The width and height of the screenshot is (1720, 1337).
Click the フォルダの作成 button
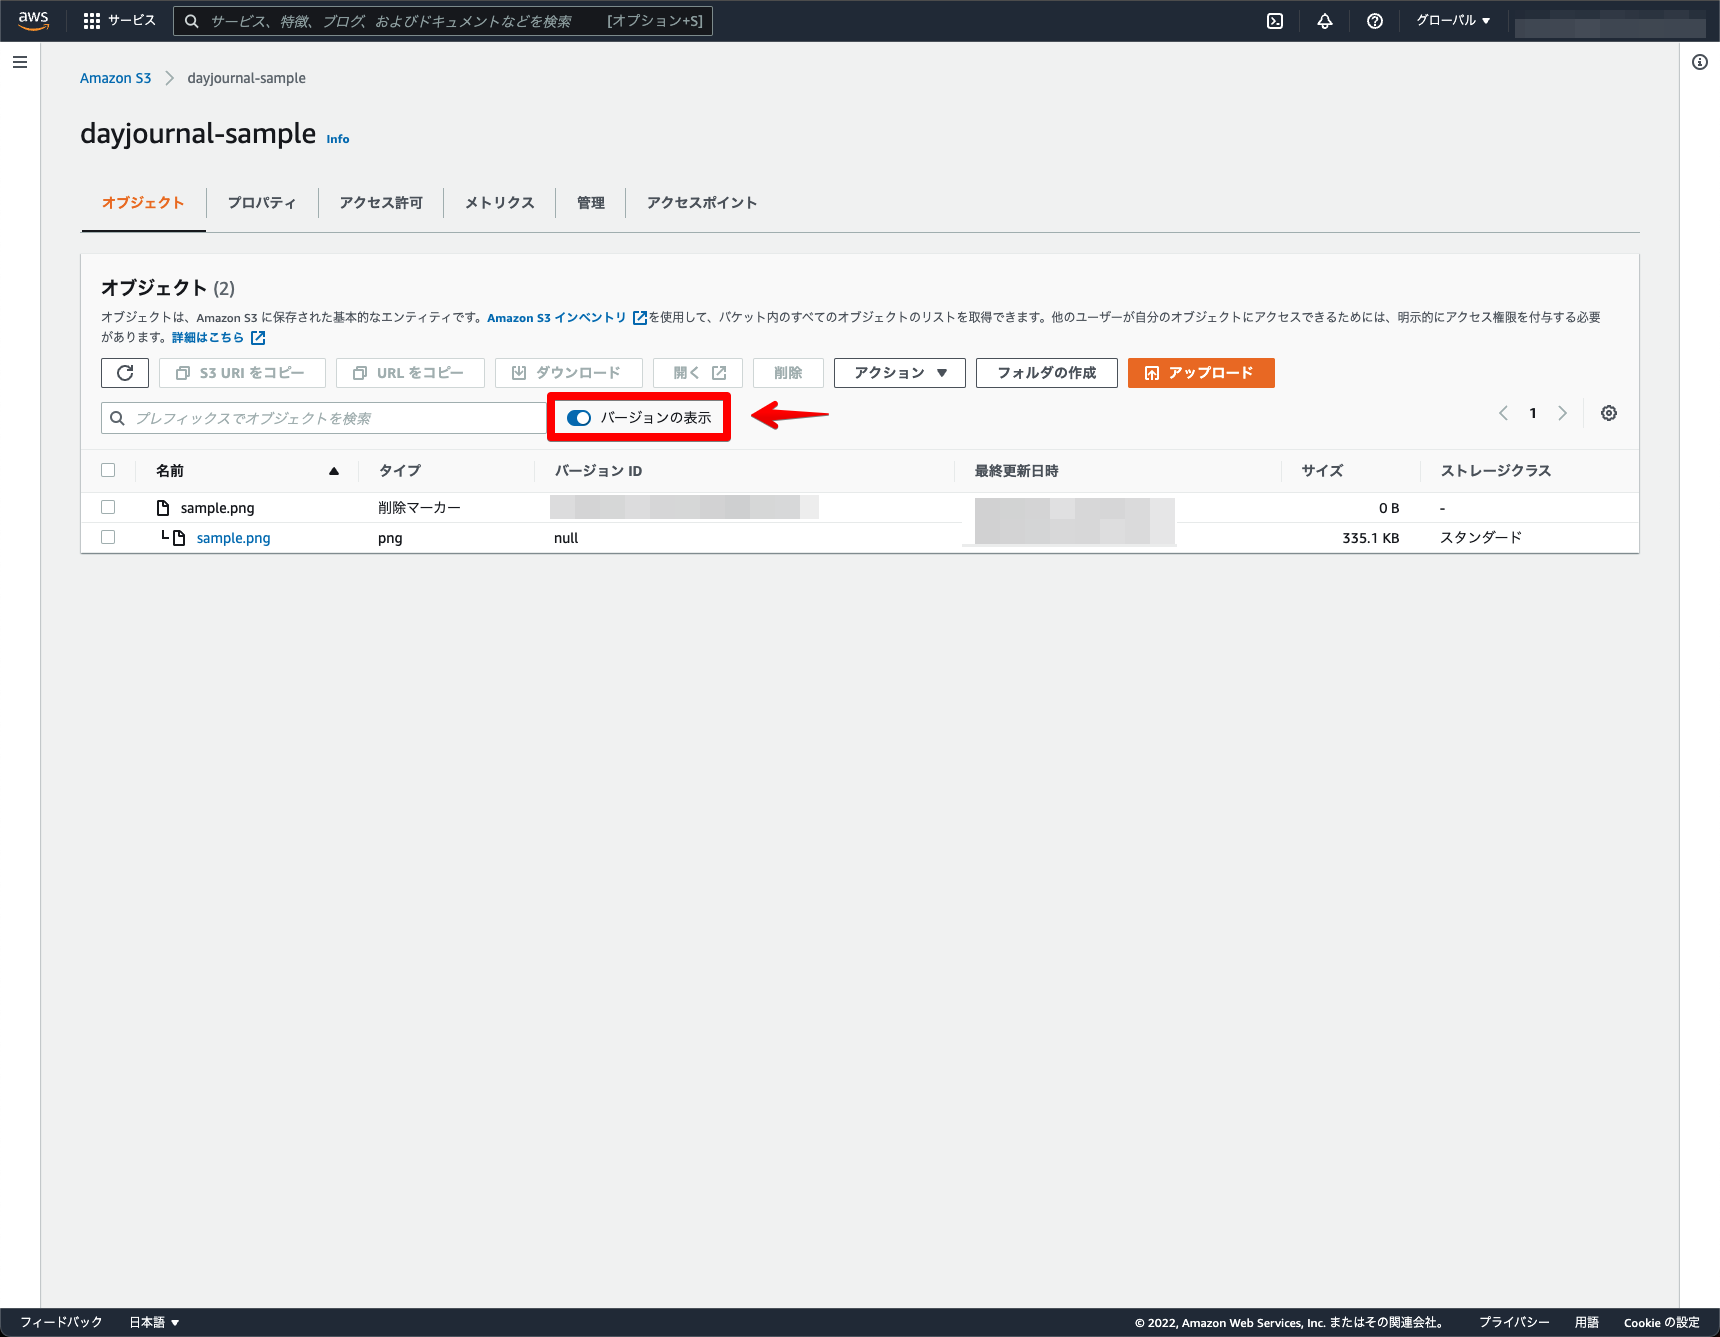(x=1047, y=373)
